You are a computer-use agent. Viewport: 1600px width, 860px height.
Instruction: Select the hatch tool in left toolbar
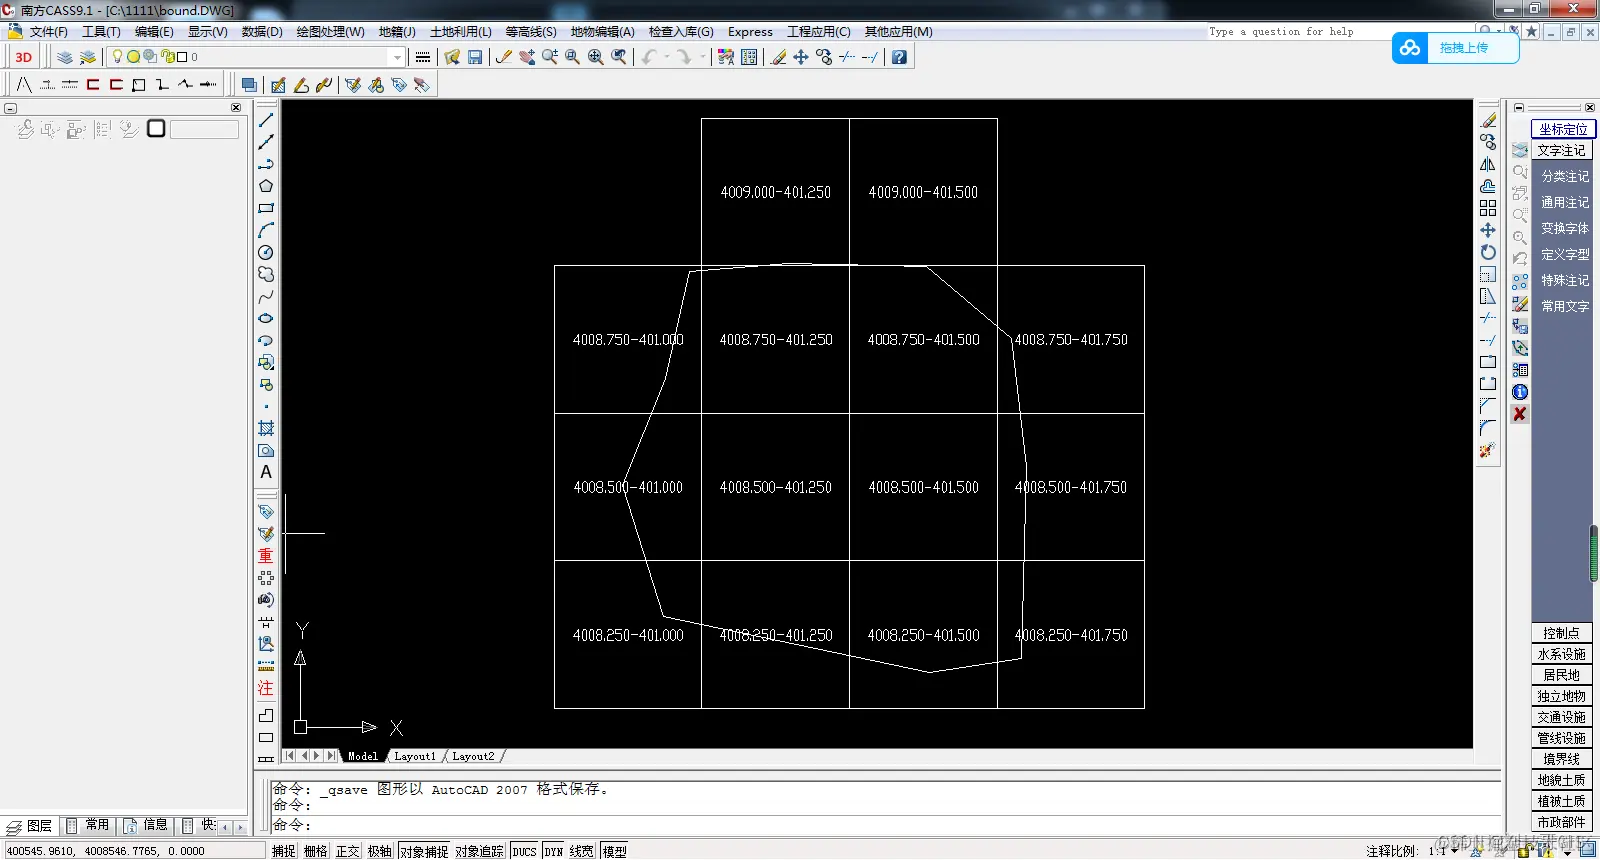coord(266,428)
